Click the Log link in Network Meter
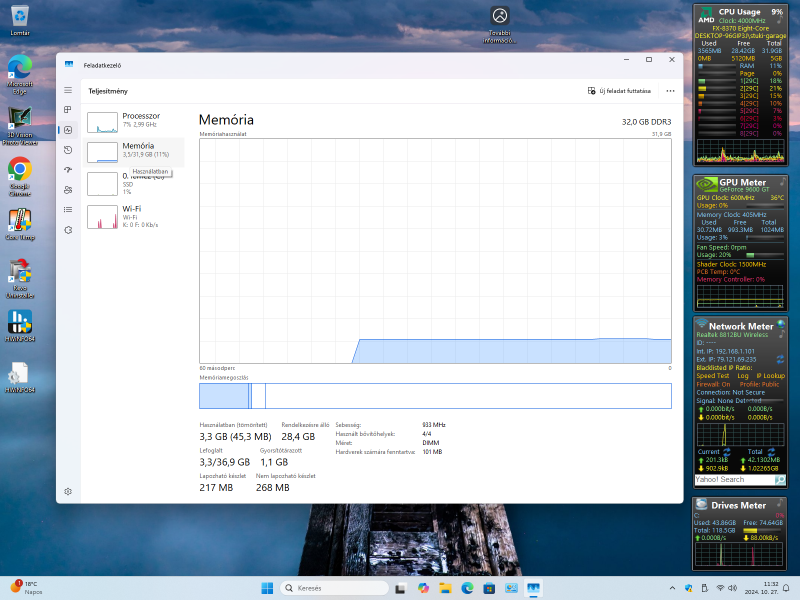 pos(742,376)
